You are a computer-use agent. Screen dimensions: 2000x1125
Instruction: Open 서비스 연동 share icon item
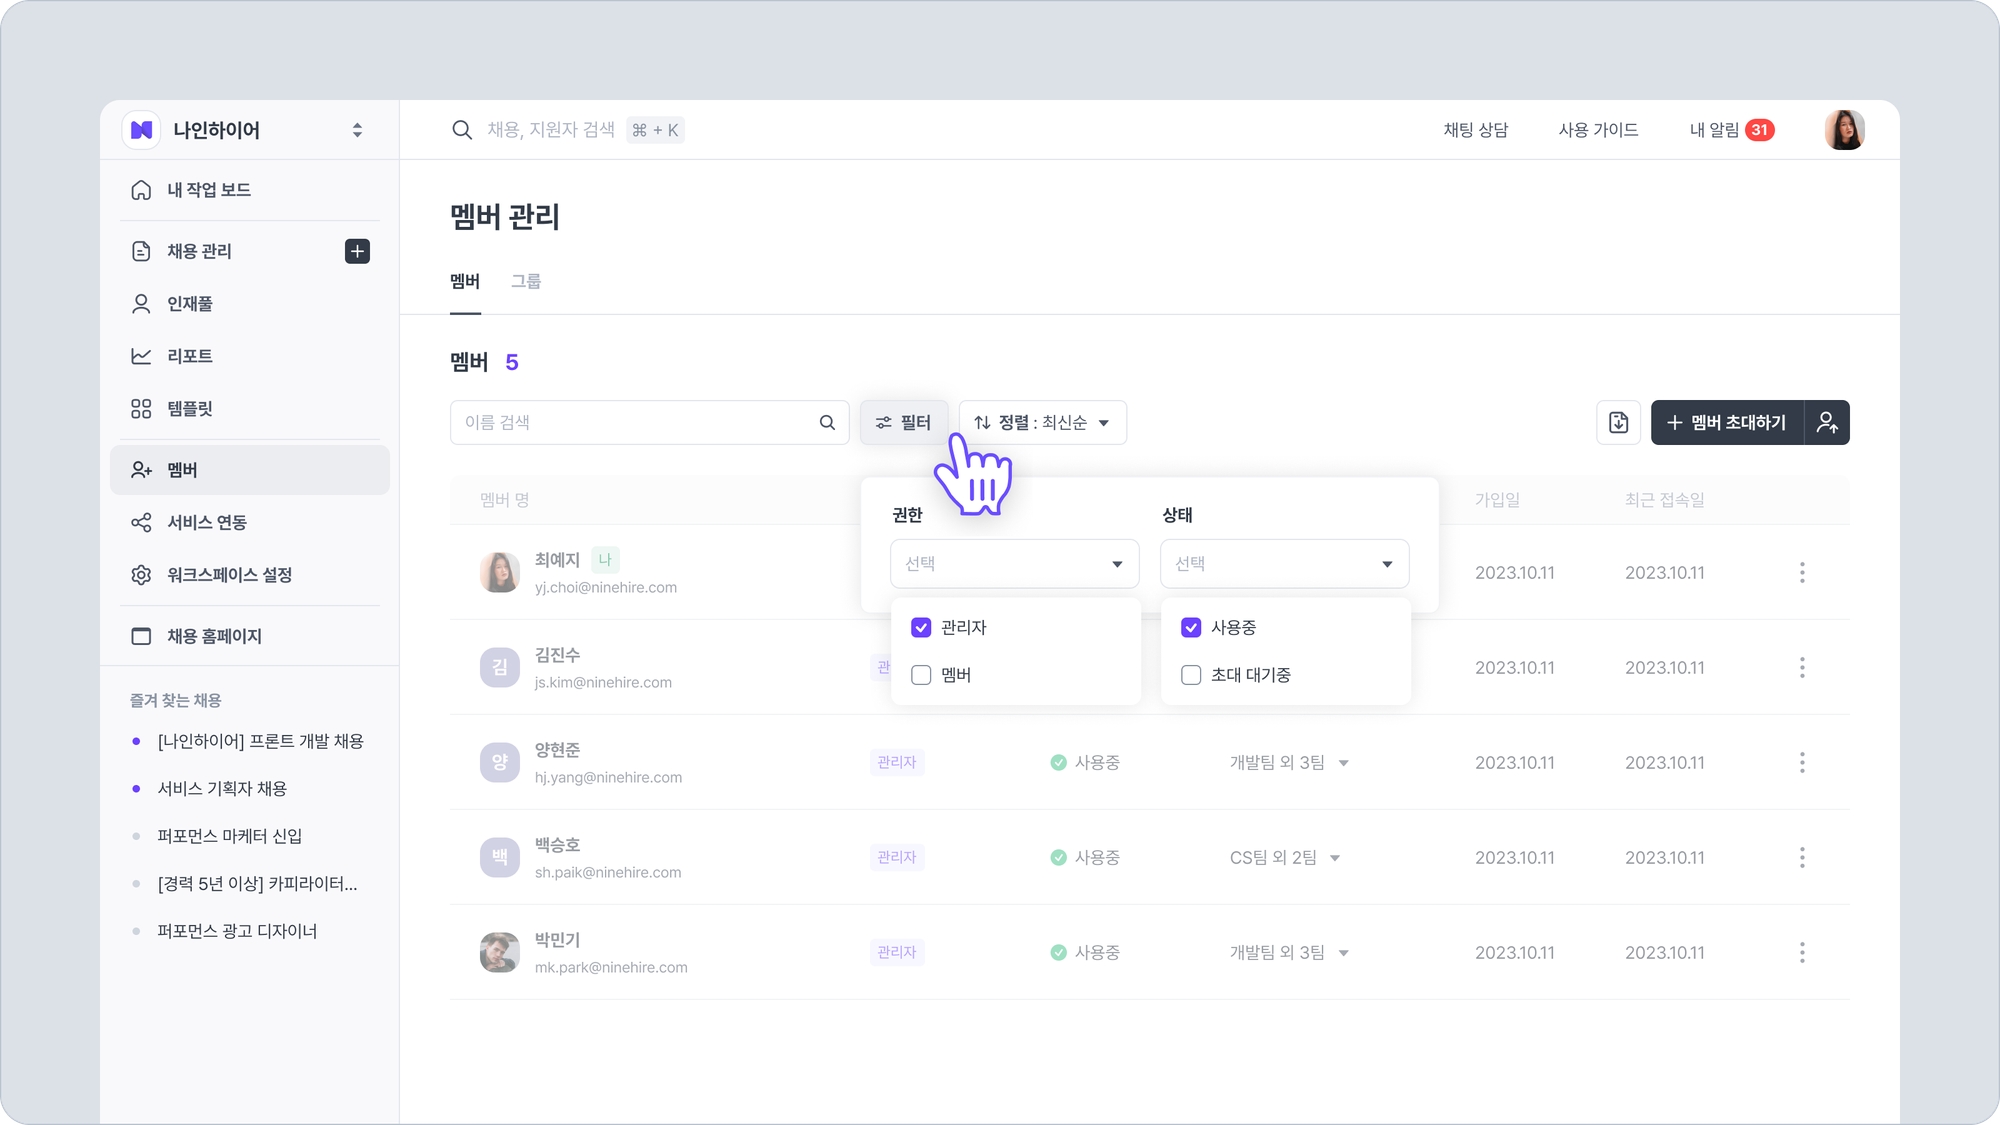coord(141,523)
